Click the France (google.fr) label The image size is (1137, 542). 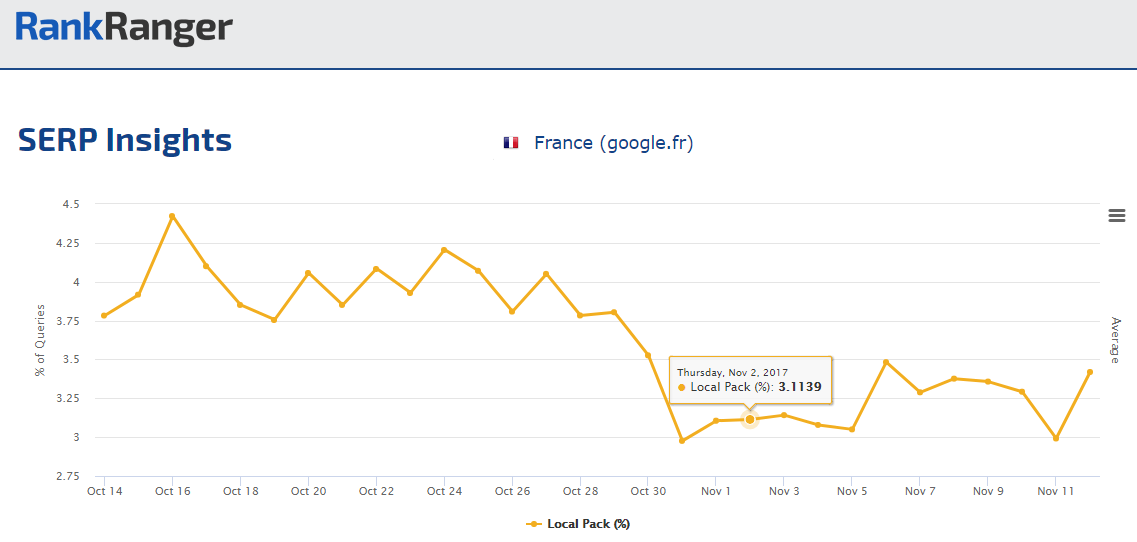613,143
